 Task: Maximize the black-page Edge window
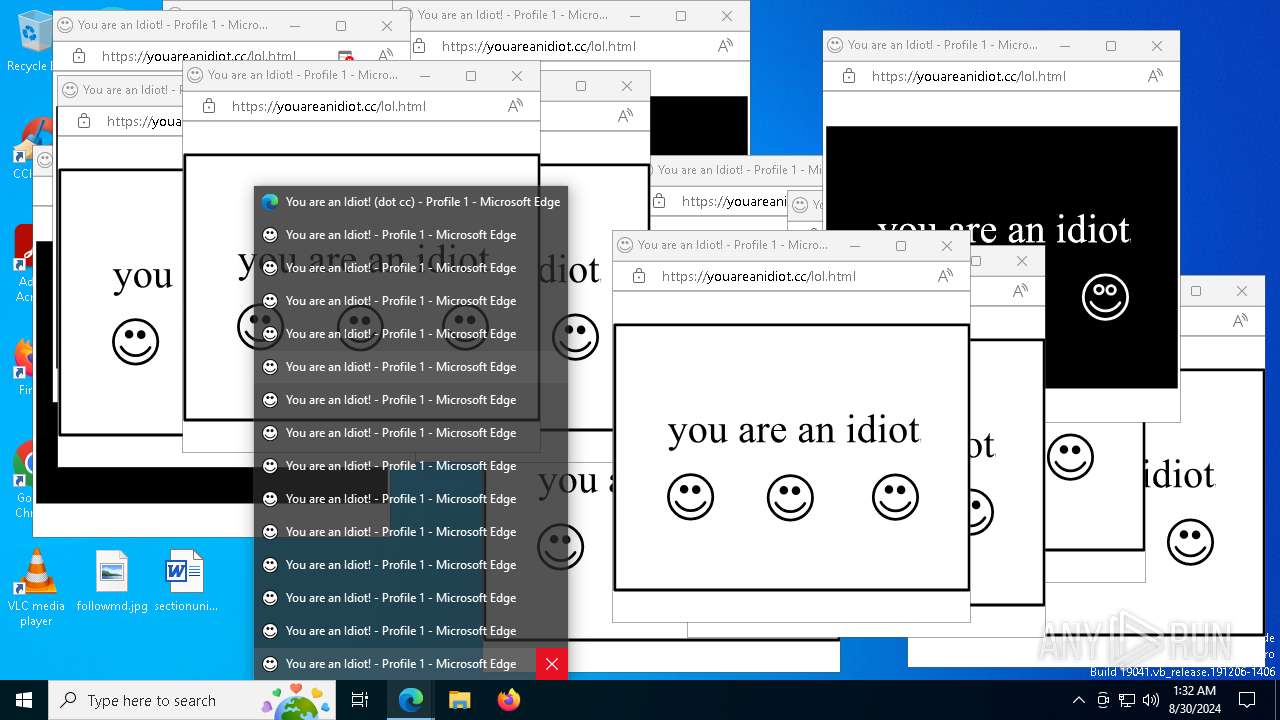coord(1111,45)
